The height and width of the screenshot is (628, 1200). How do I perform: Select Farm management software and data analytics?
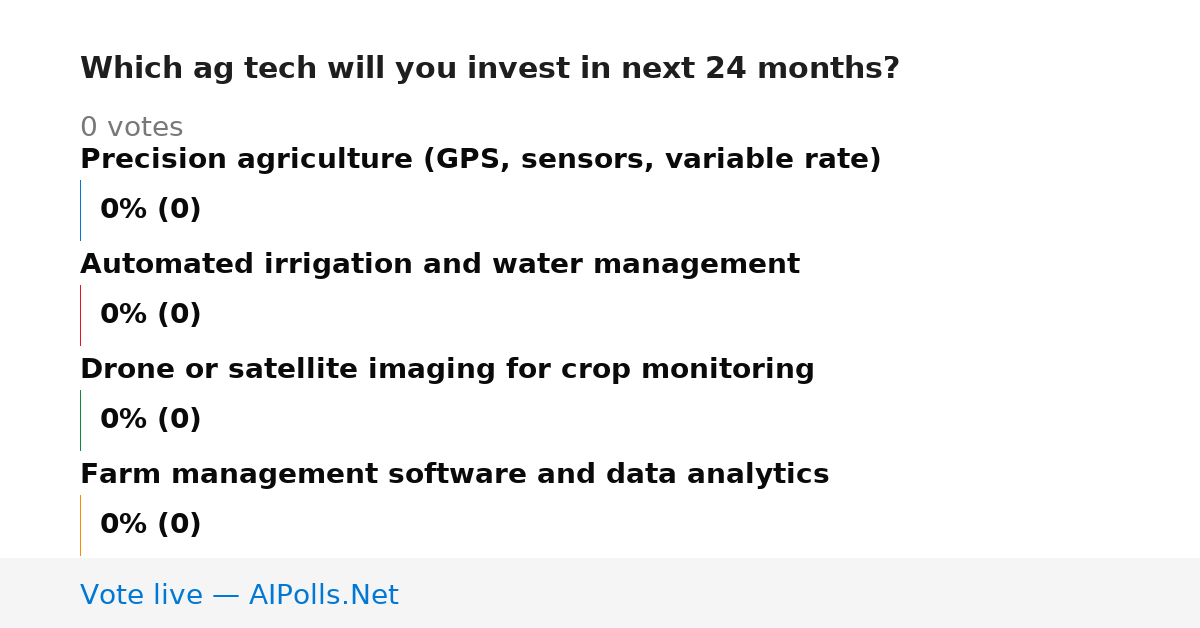point(454,475)
